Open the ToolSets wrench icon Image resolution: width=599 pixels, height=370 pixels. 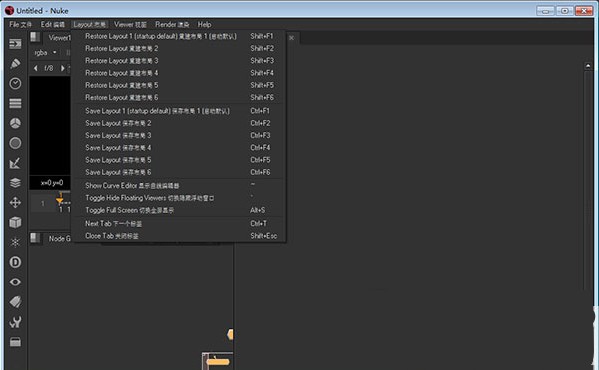[x=15, y=322]
